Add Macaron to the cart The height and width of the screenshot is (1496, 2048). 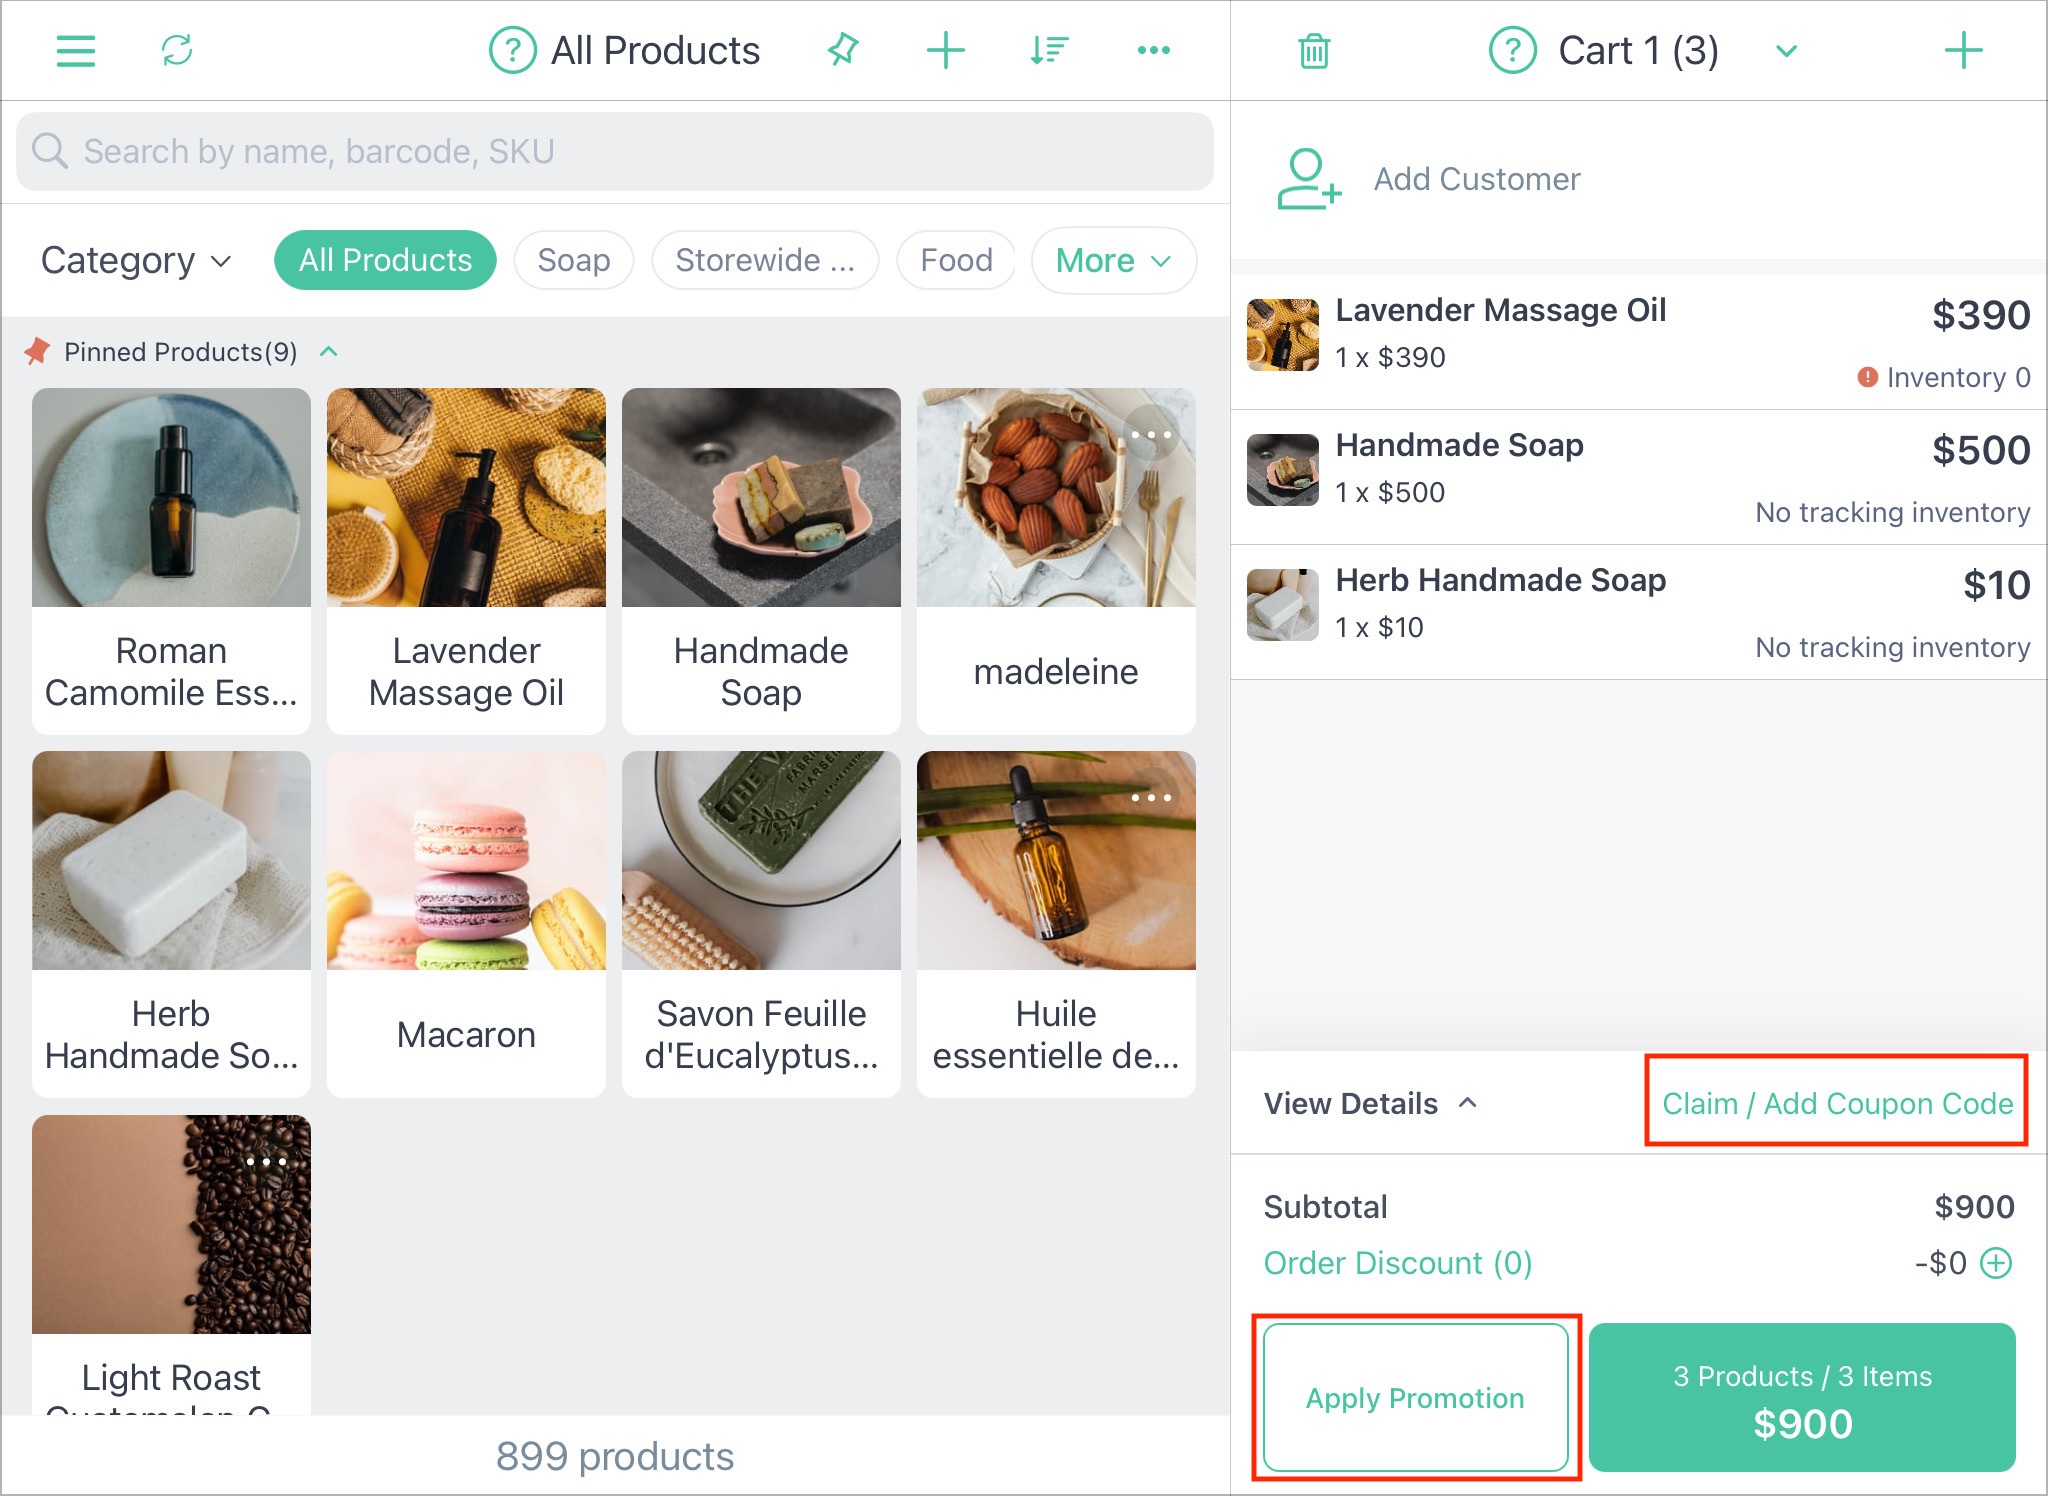466,924
